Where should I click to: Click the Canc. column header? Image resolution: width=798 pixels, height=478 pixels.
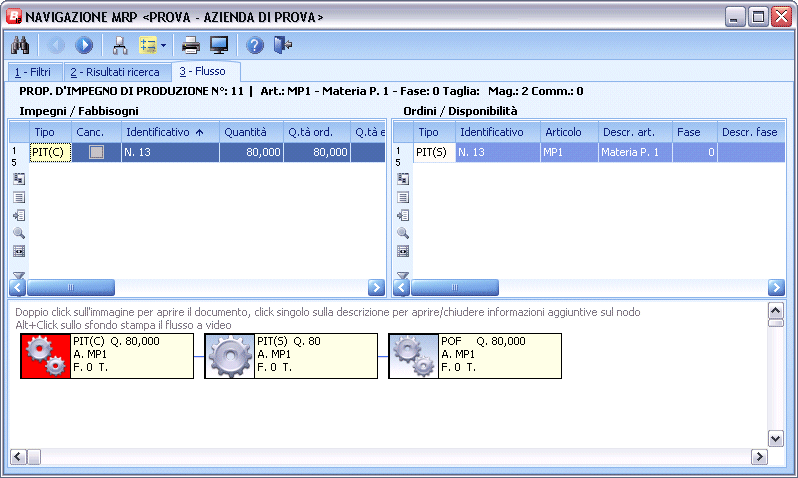pyautogui.click(x=96, y=132)
